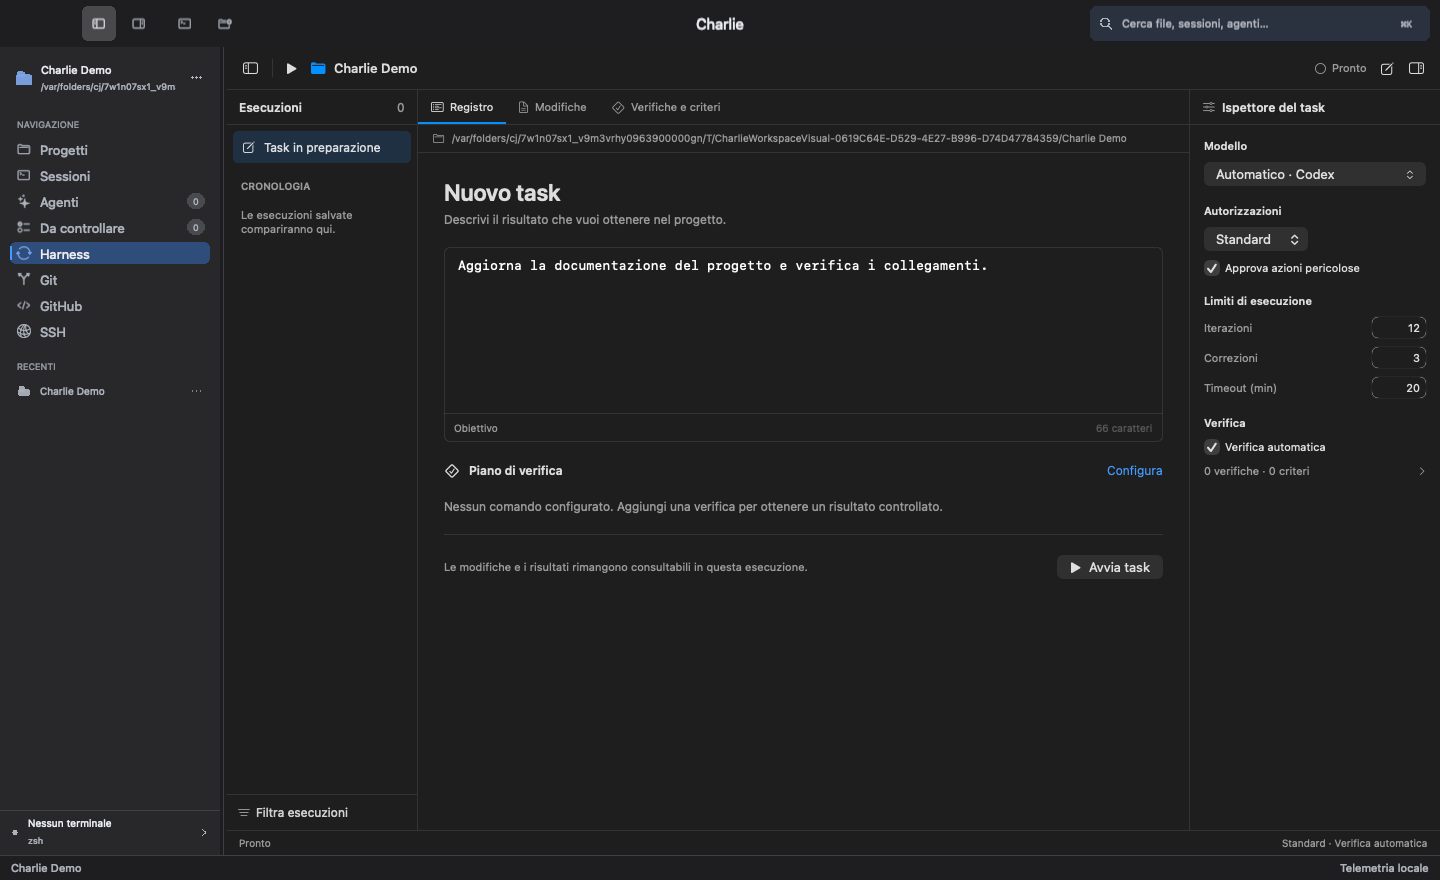Click the Timeout (min) value field

1398,388
